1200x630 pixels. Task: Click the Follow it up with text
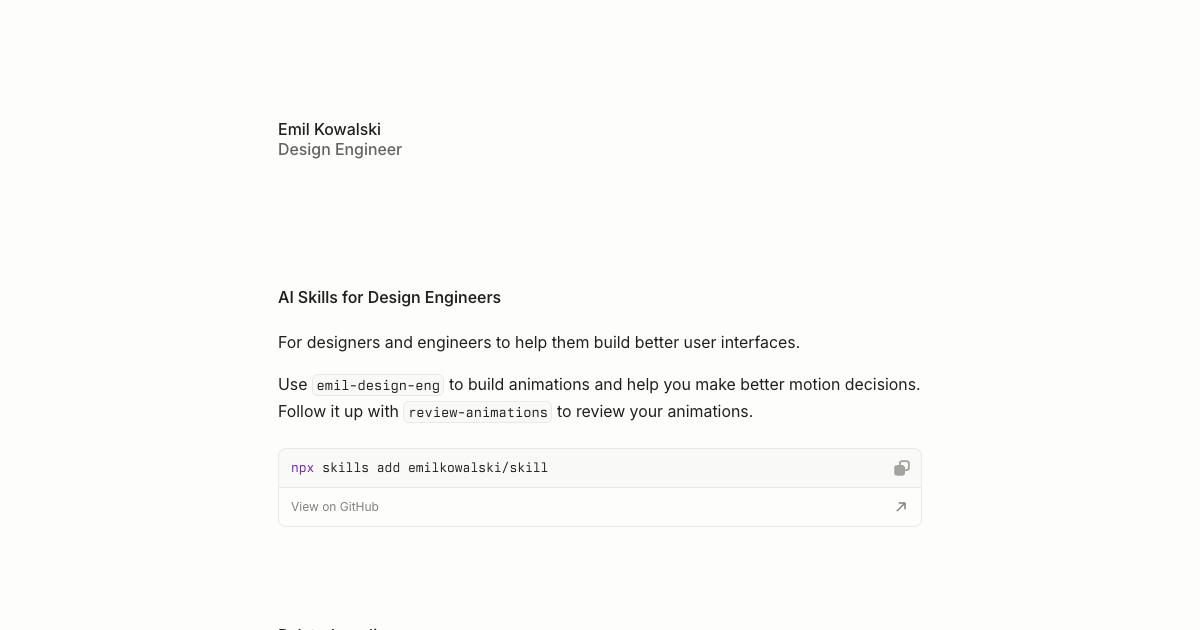pos(338,411)
